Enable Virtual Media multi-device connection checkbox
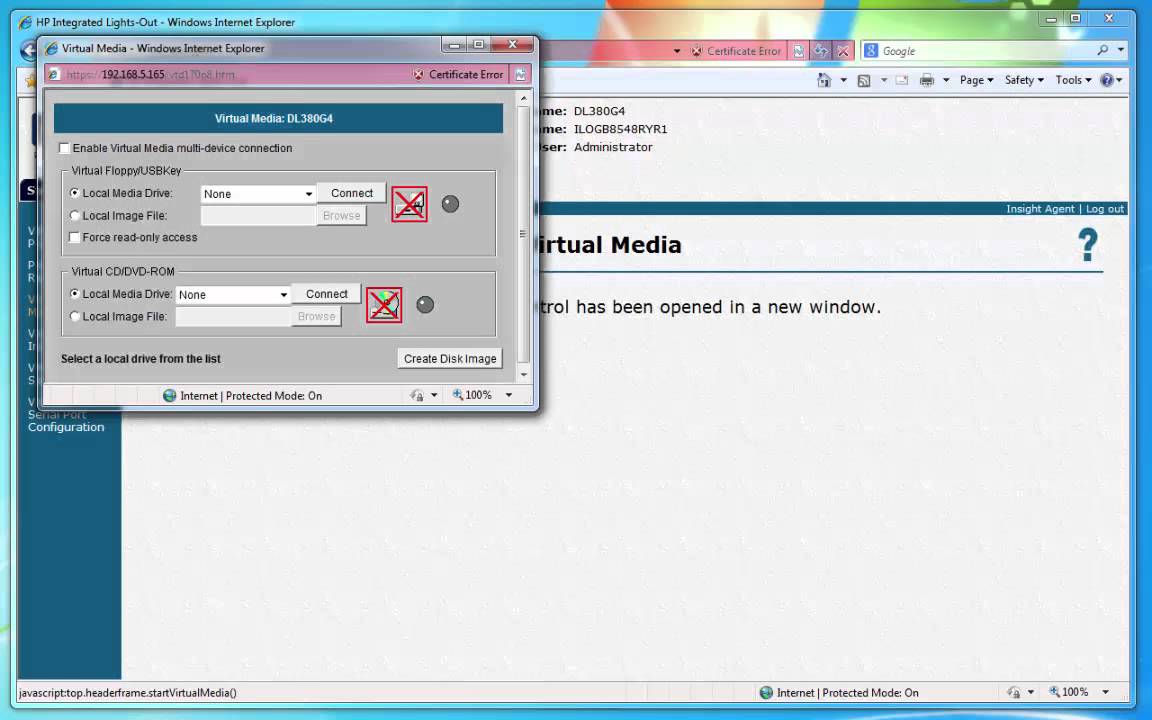Image resolution: width=1152 pixels, height=720 pixels. coord(65,148)
